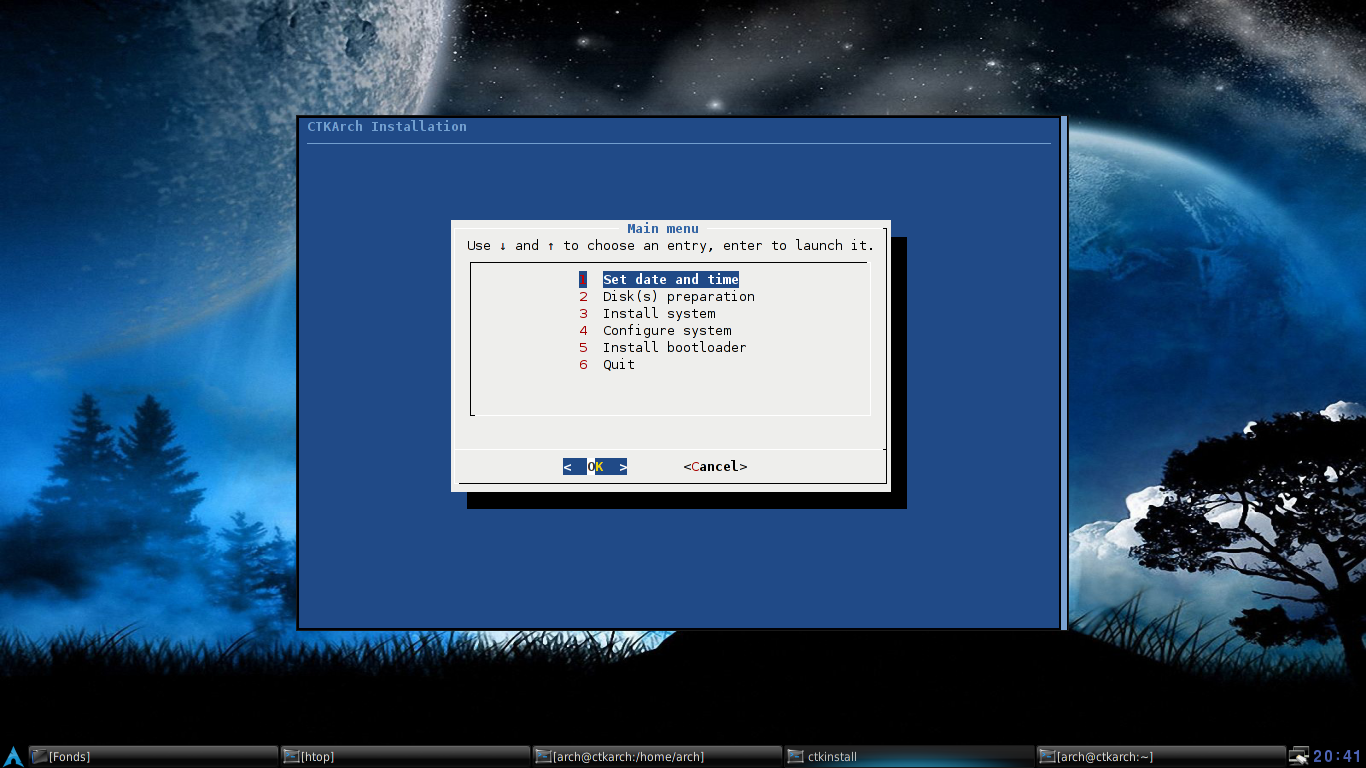
Task: Choose "Configure system" in main menu
Action: (x=667, y=331)
